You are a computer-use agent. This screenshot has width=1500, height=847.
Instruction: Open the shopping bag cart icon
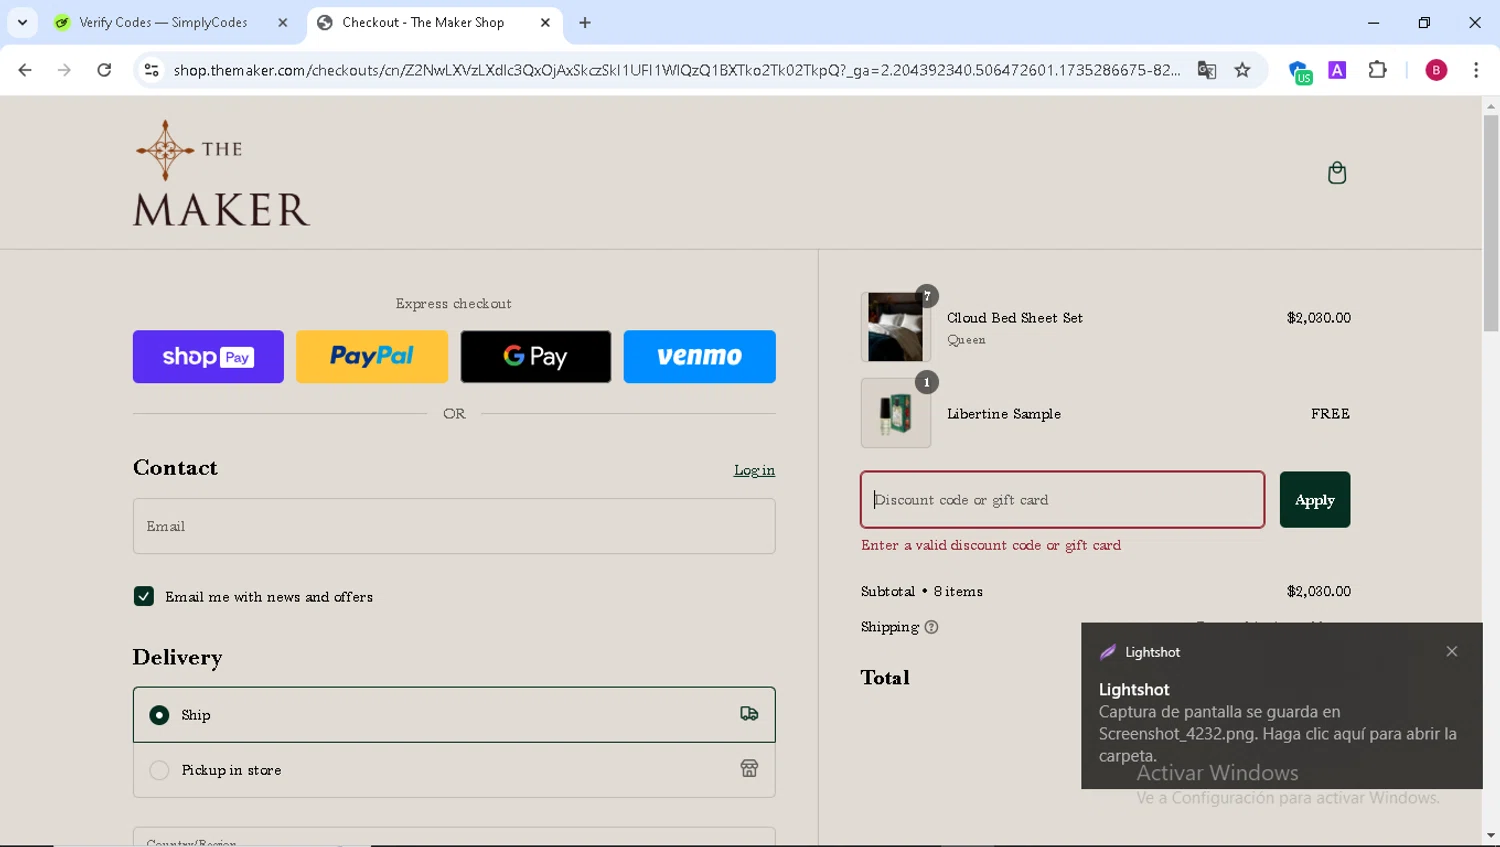[x=1336, y=173]
